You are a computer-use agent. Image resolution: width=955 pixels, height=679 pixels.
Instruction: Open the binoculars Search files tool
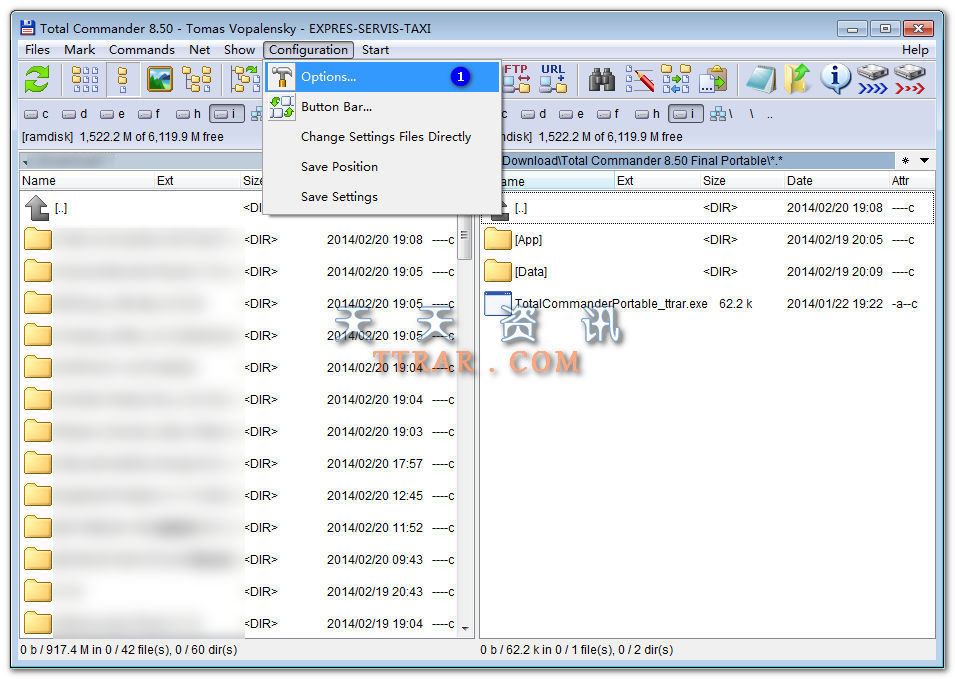tap(601, 79)
